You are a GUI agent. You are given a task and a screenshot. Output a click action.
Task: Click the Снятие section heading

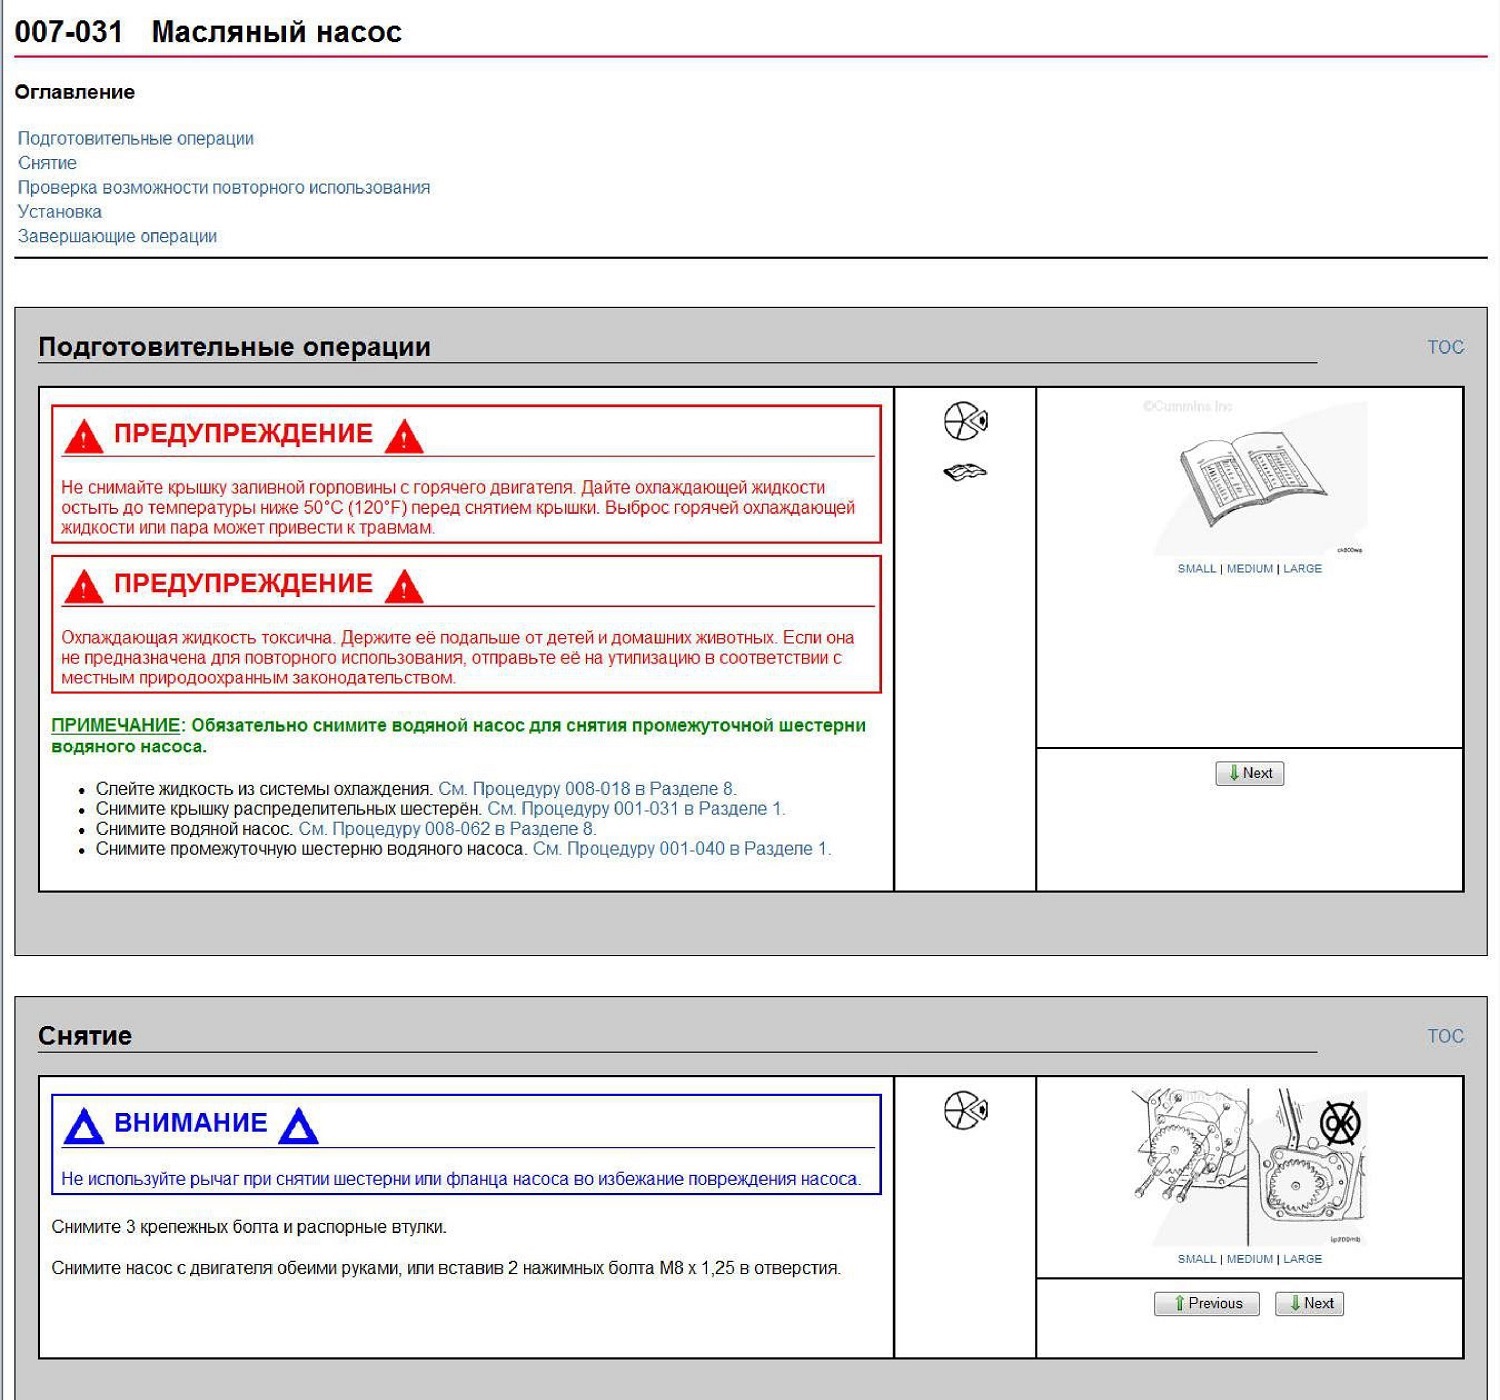(x=85, y=1036)
